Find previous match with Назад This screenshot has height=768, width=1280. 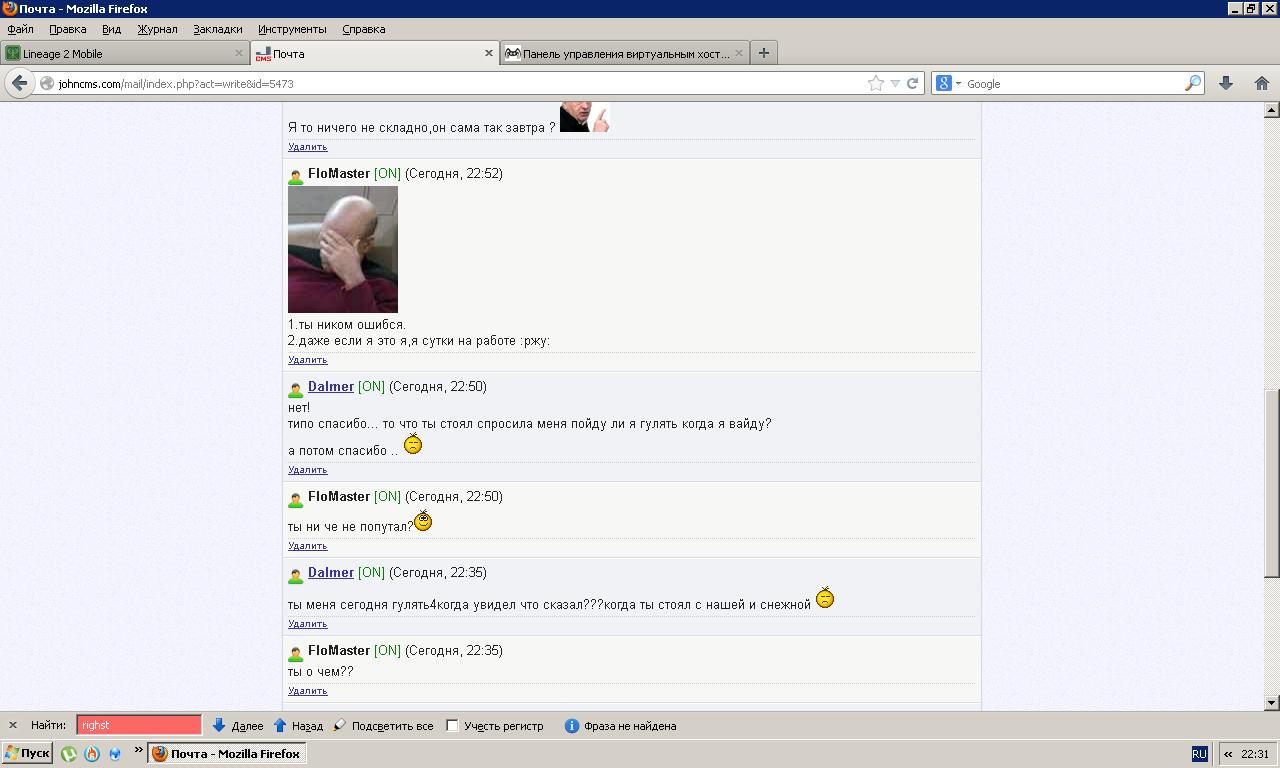[x=298, y=726]
